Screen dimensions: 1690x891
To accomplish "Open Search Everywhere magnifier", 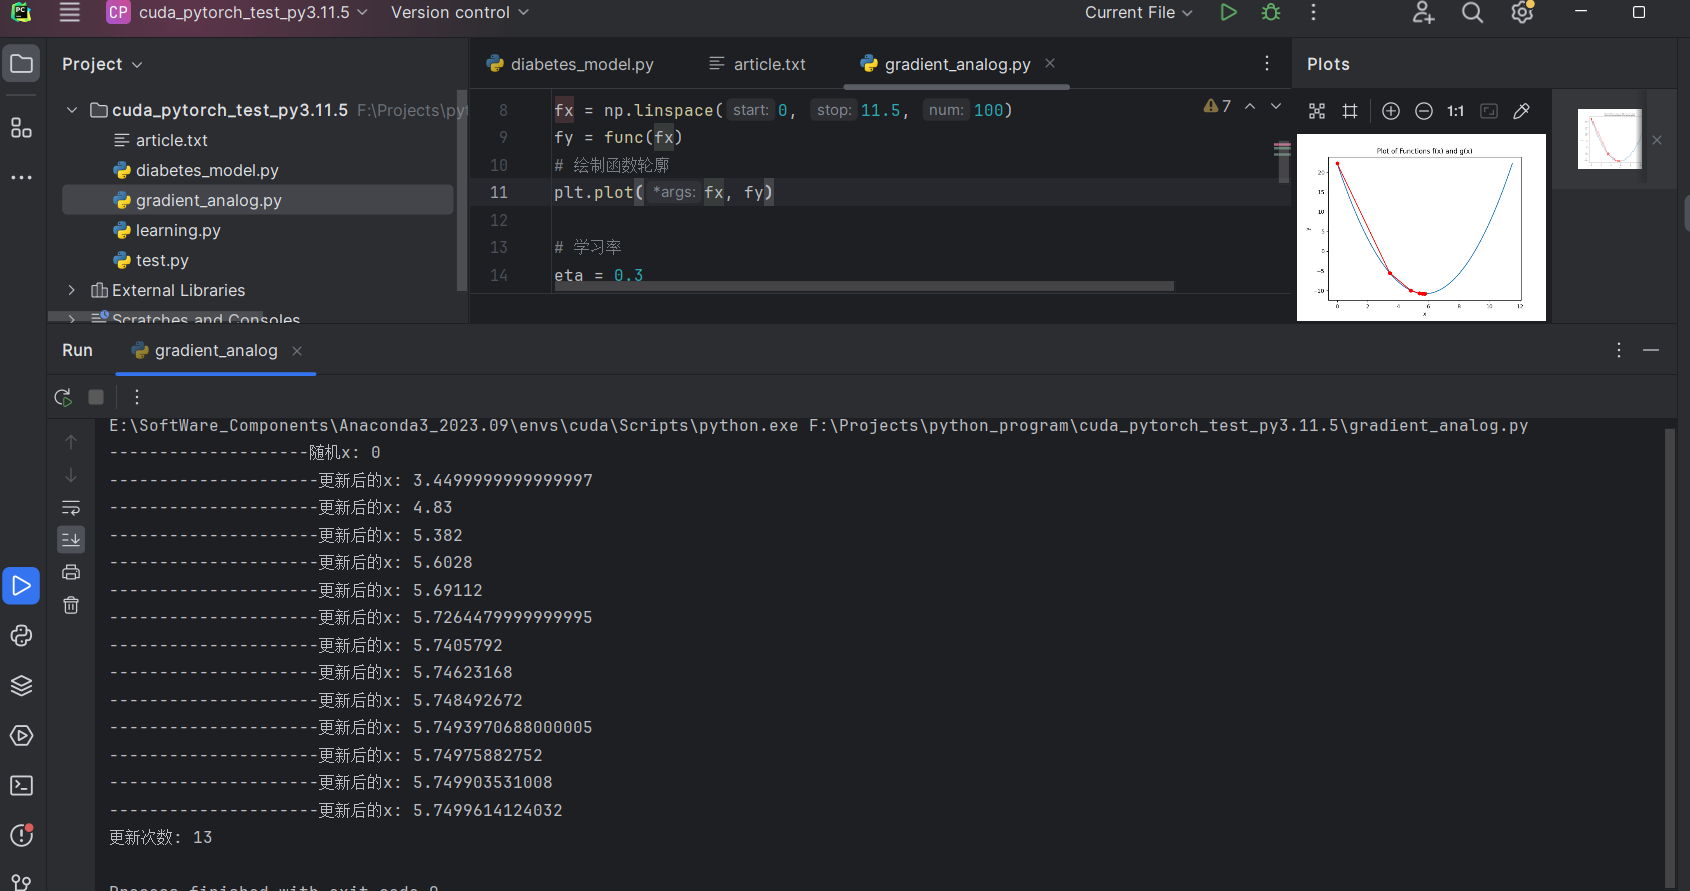I will [1472, 12].
